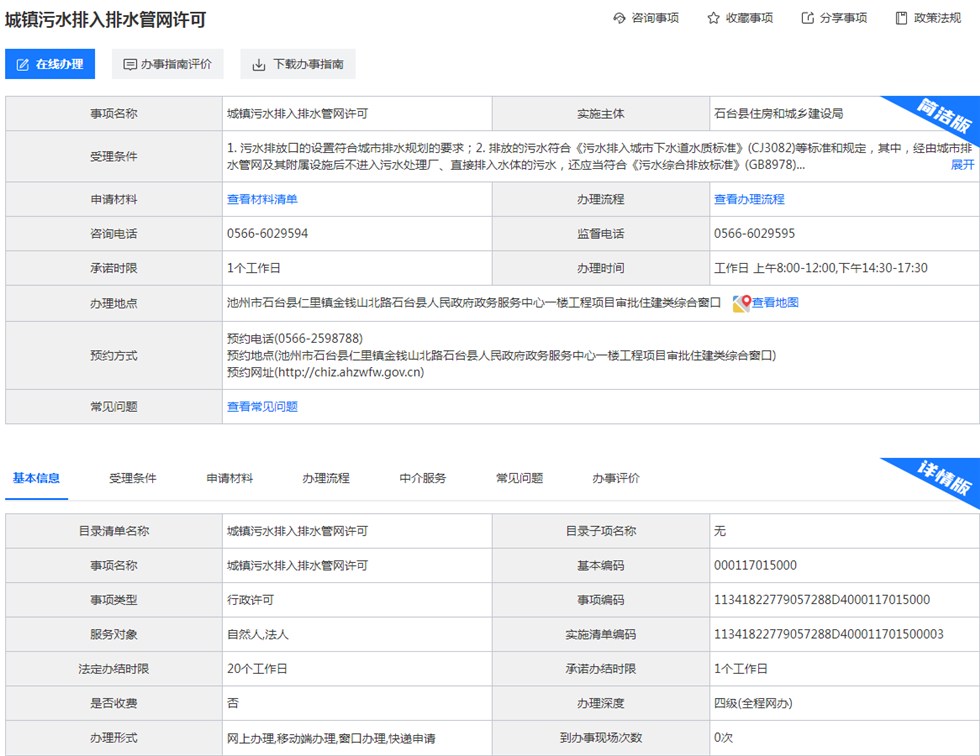The image size is (980, 756).
Task: Start 在线办理 online processing
Action: pos(50,64)
